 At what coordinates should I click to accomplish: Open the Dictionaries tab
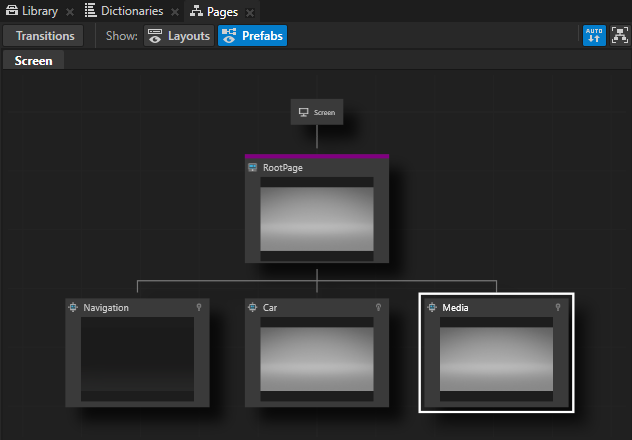click(123, 11)
